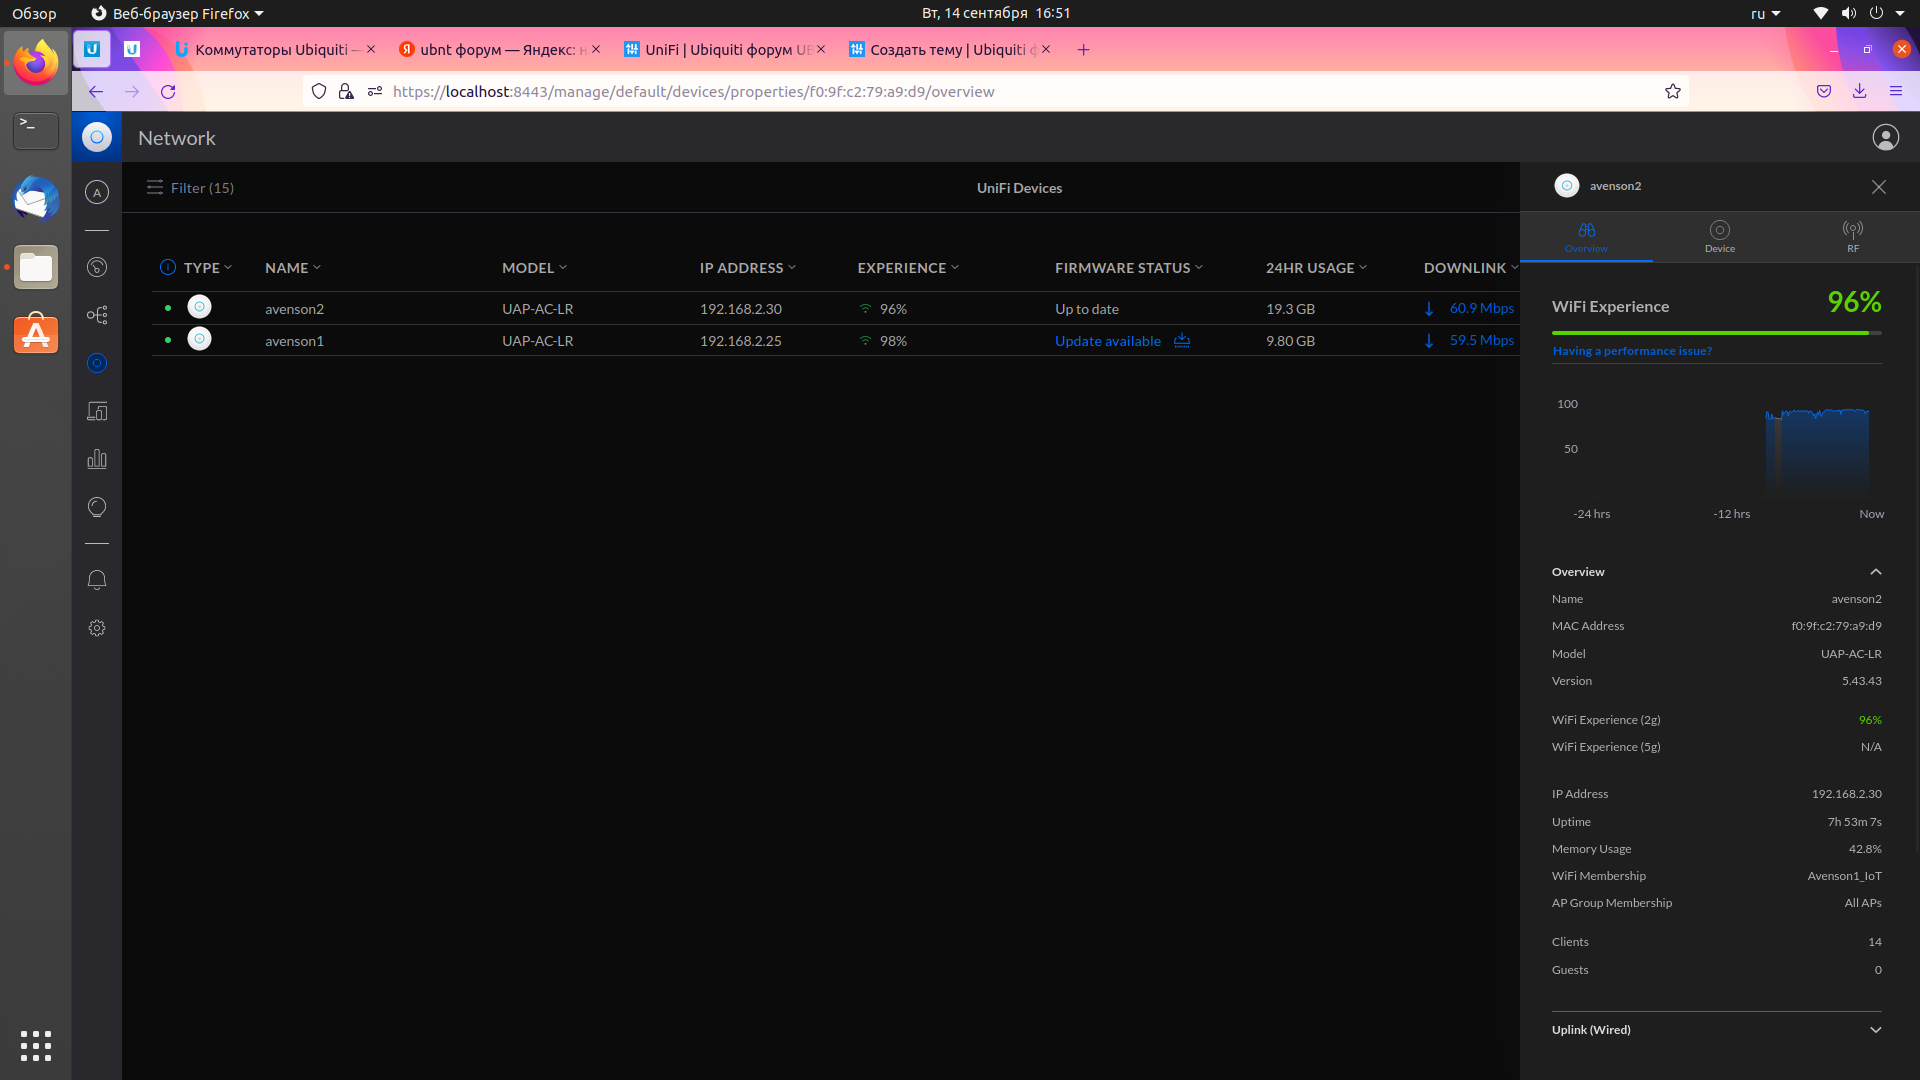
Task: Sort by 24HR USAGE column header
Action: coord(1316,268)
